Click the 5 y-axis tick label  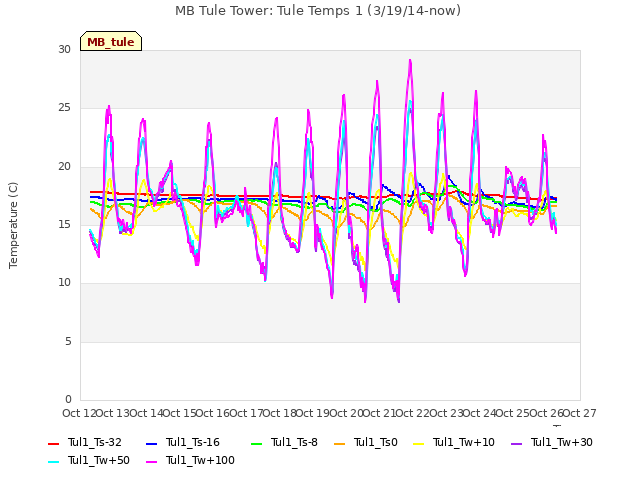tap(68, 341)
